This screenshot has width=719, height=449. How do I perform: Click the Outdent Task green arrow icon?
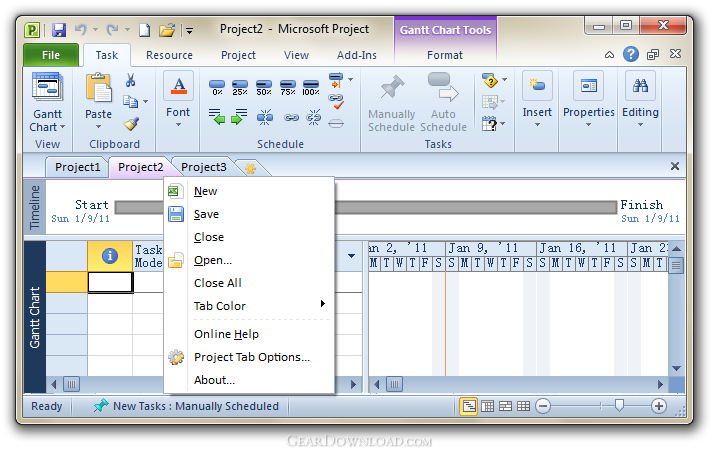coord(216,117)
